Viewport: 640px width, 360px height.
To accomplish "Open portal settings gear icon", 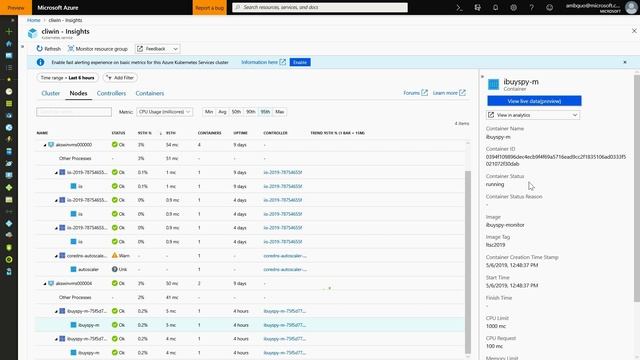I will (513, 7).
